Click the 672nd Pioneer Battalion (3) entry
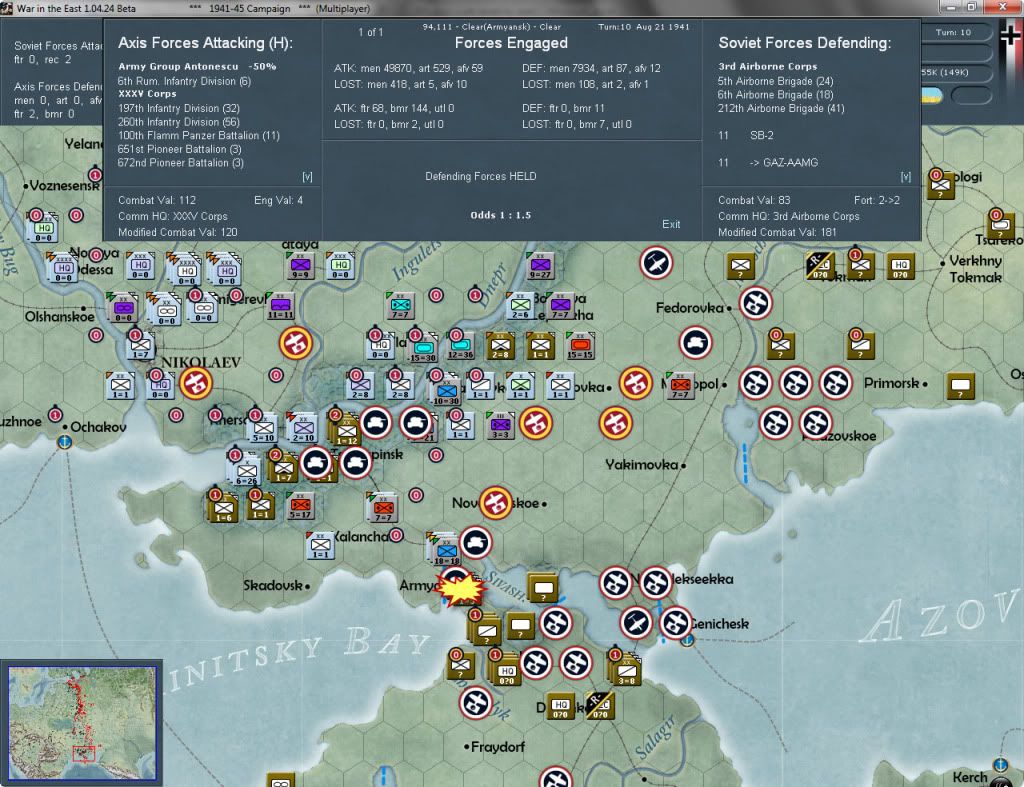 [180, 163]
